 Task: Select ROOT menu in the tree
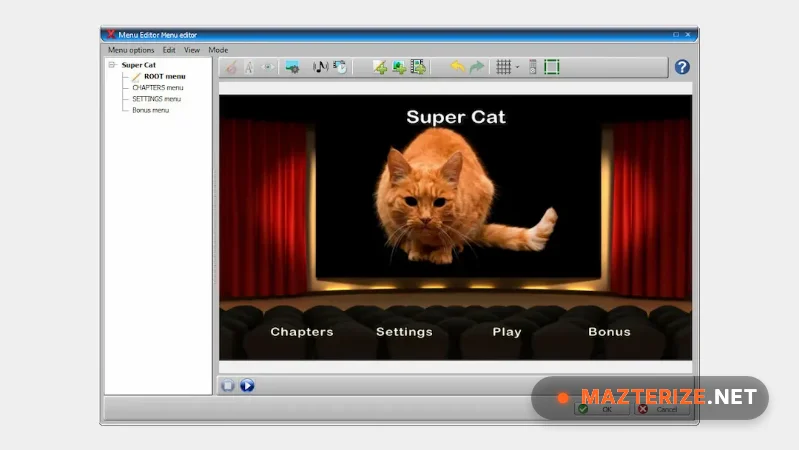pos(165,76)
